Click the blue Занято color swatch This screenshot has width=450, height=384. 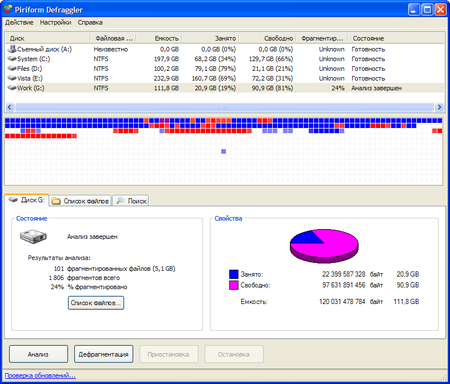coord(234,274)
